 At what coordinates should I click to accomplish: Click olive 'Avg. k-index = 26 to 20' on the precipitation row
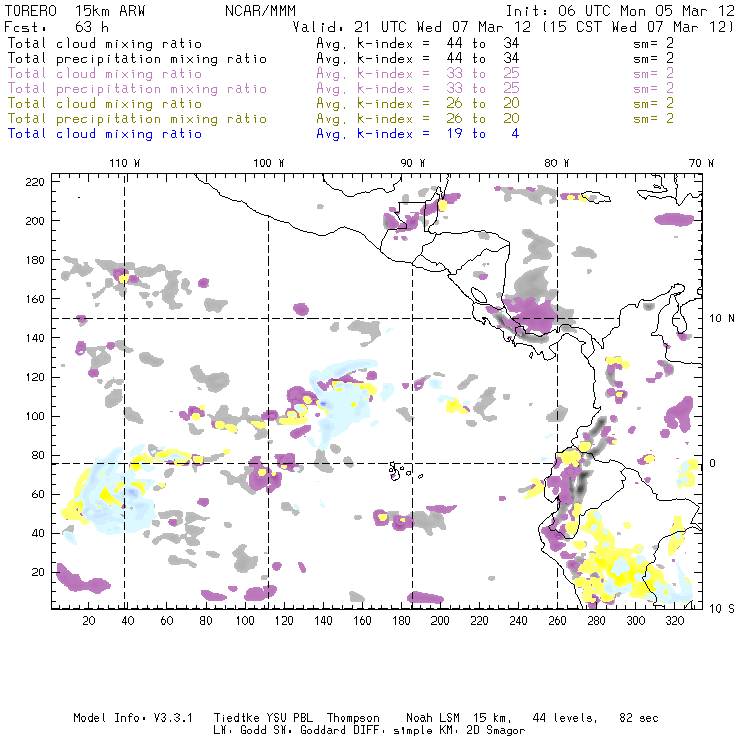pos(418,119)
